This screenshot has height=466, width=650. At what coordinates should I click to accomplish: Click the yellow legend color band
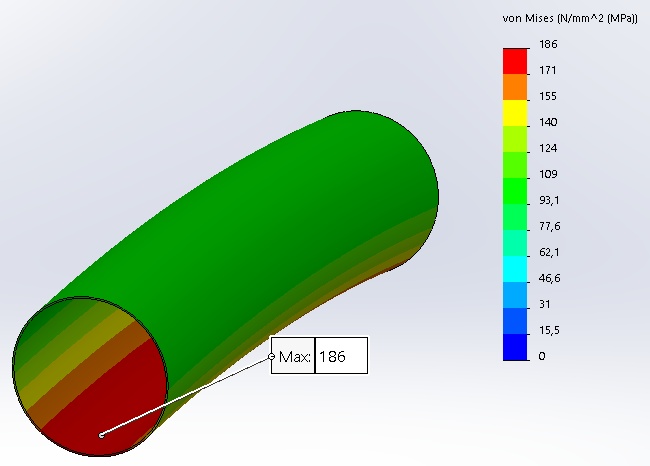(x=515, y=113)
